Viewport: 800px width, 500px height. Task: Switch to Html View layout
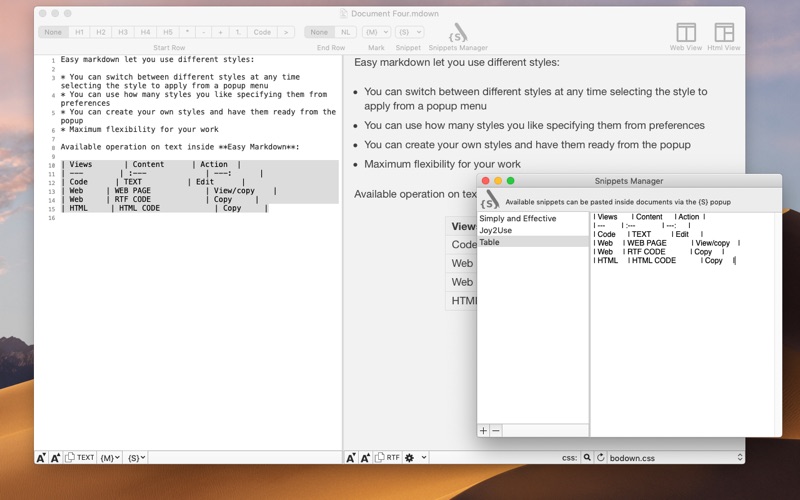pos(724,34)
